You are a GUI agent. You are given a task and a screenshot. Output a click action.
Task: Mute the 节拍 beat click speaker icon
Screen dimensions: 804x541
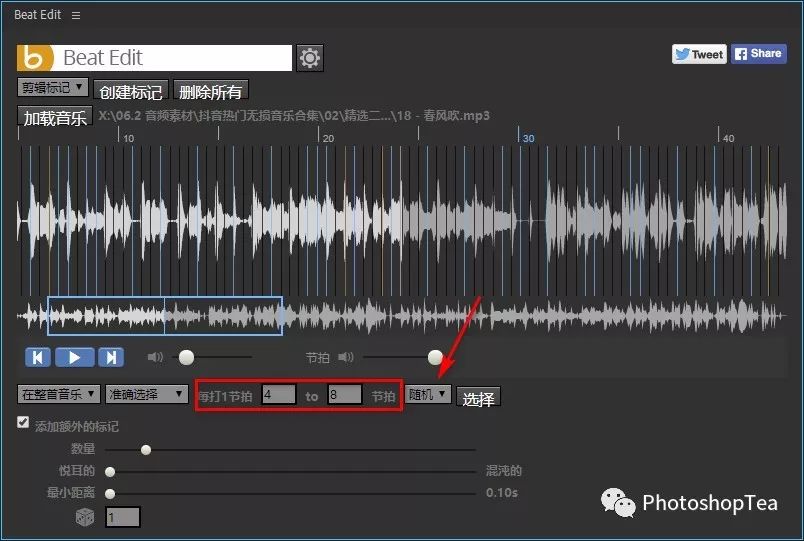[x=346, y=357]
